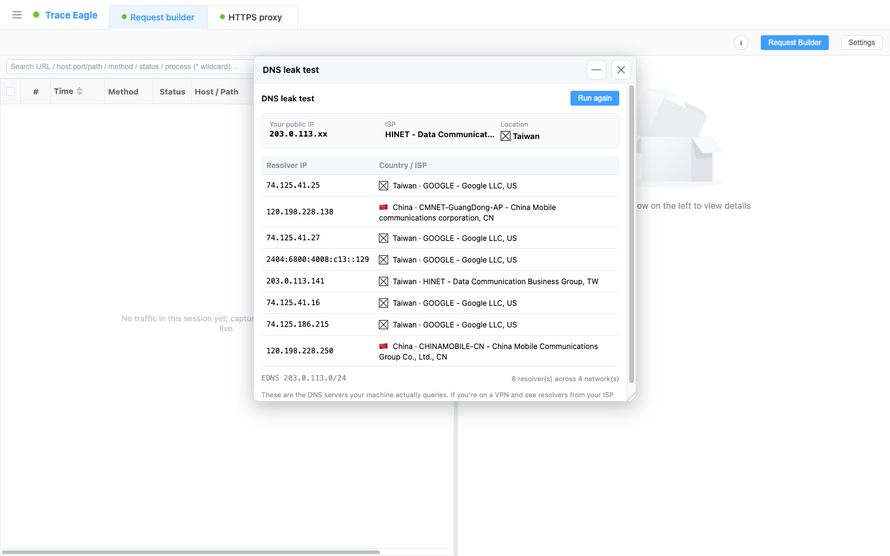
Task: Focus the Search URL filter field
Action: coord(129,66)
